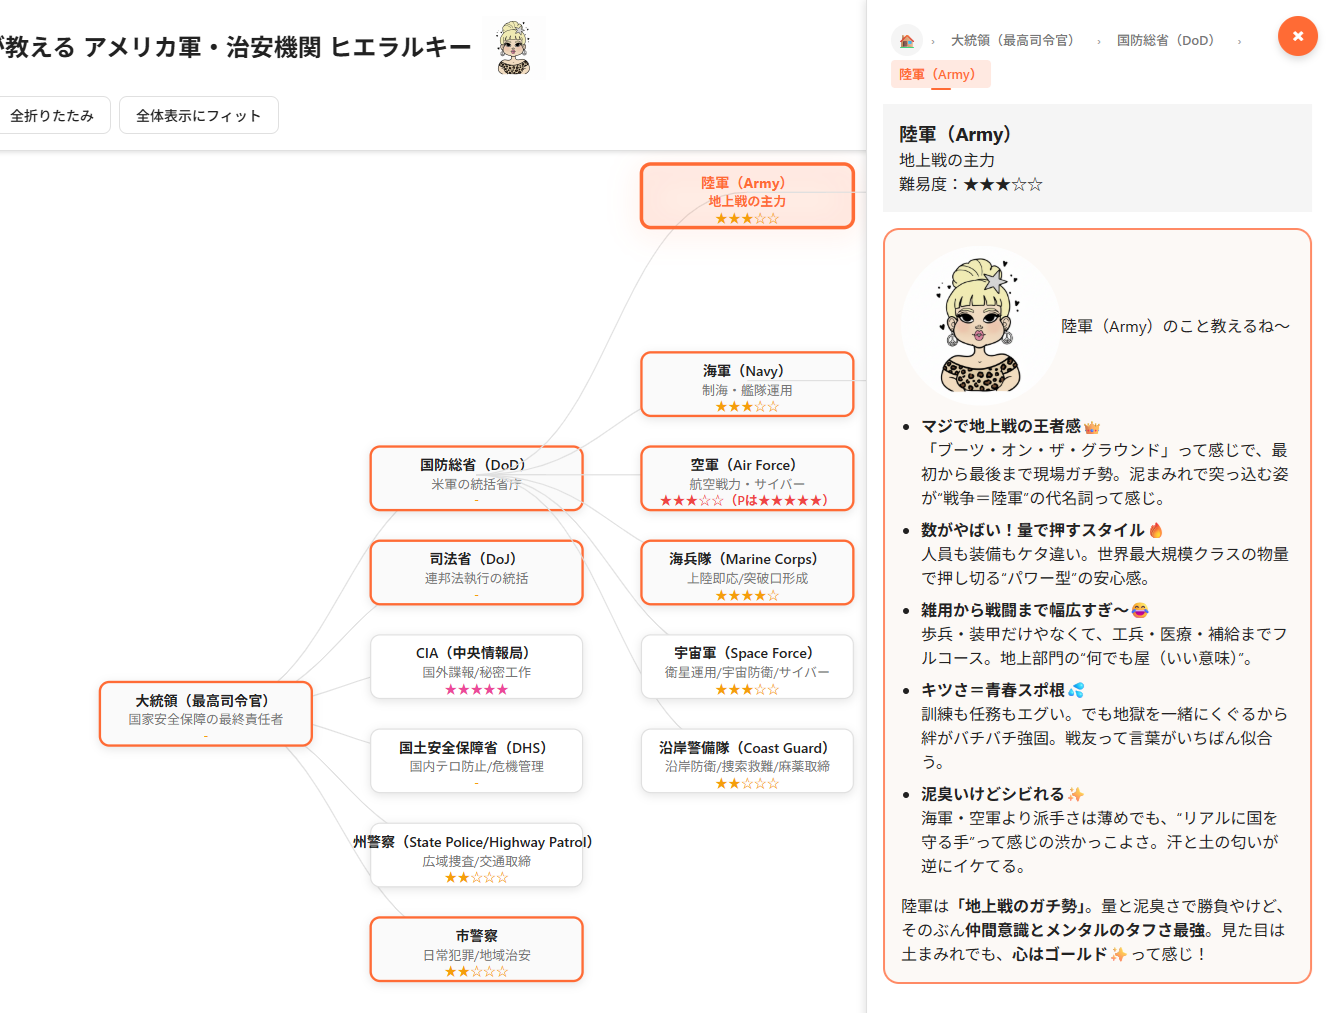Select the 陸軍（Army）node in tree
1328x1013 pixels.
(747, 197)
